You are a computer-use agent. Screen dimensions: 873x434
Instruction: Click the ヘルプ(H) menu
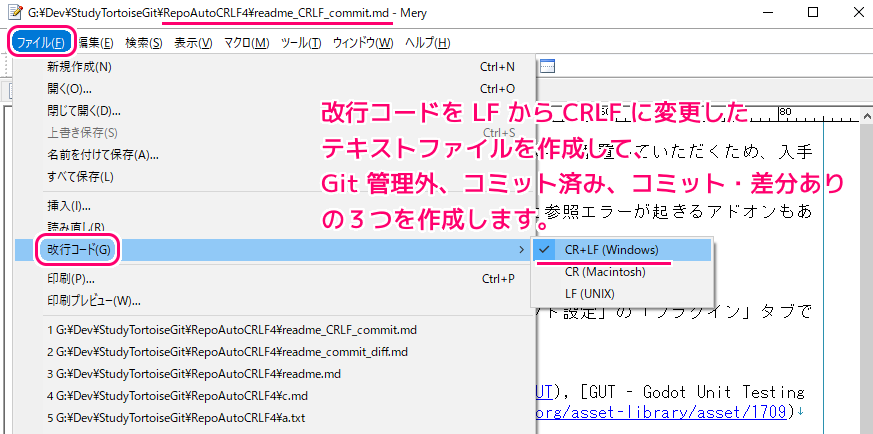(427, 43)
